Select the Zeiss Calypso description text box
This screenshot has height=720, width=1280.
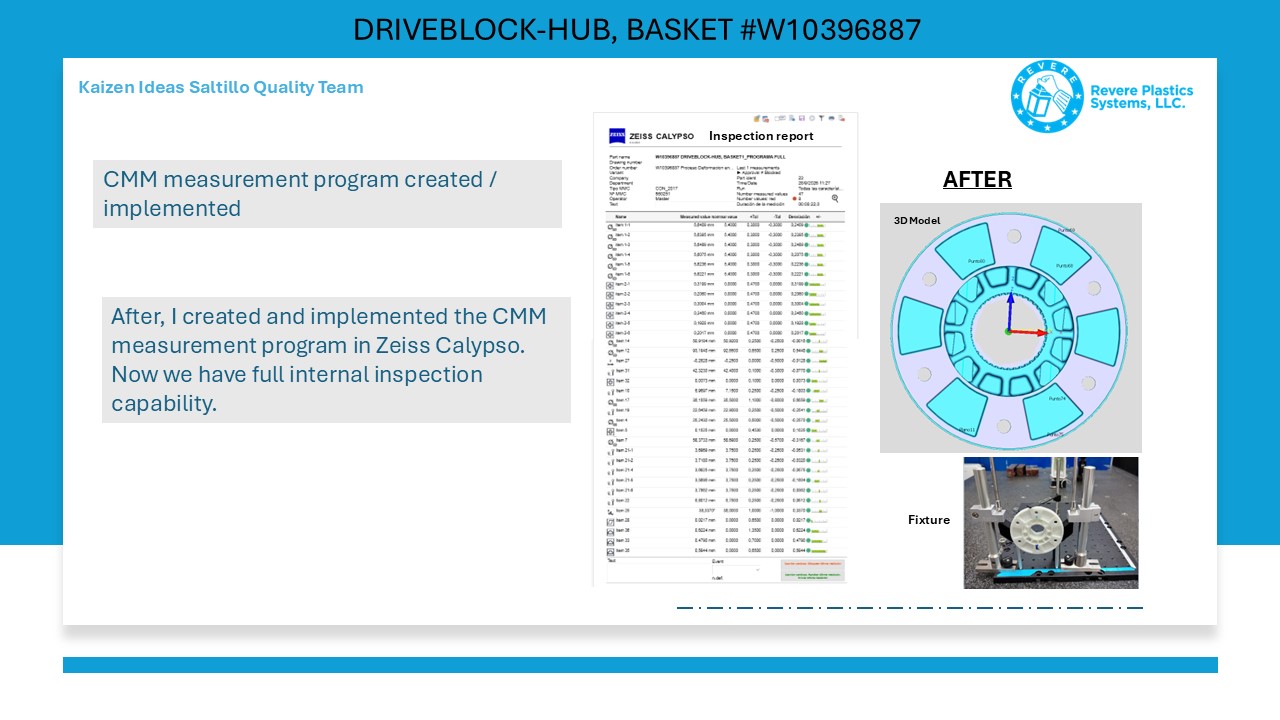336,360
